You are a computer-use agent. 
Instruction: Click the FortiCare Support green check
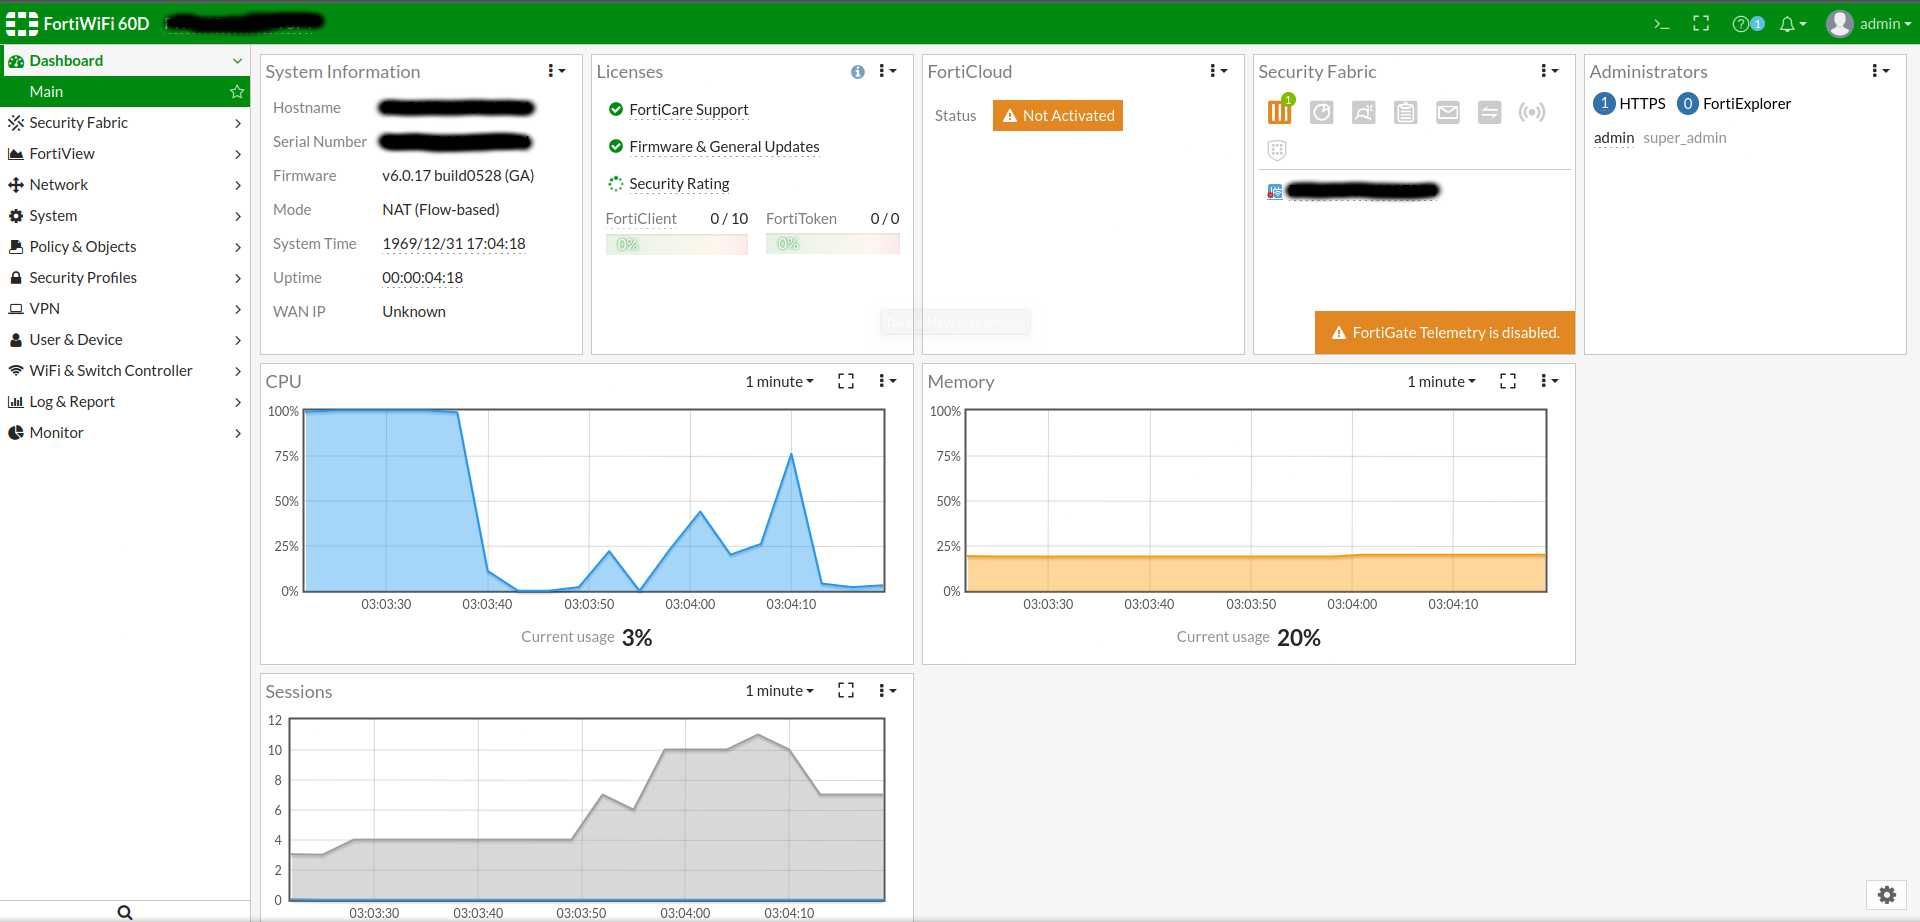pos(615,109)
